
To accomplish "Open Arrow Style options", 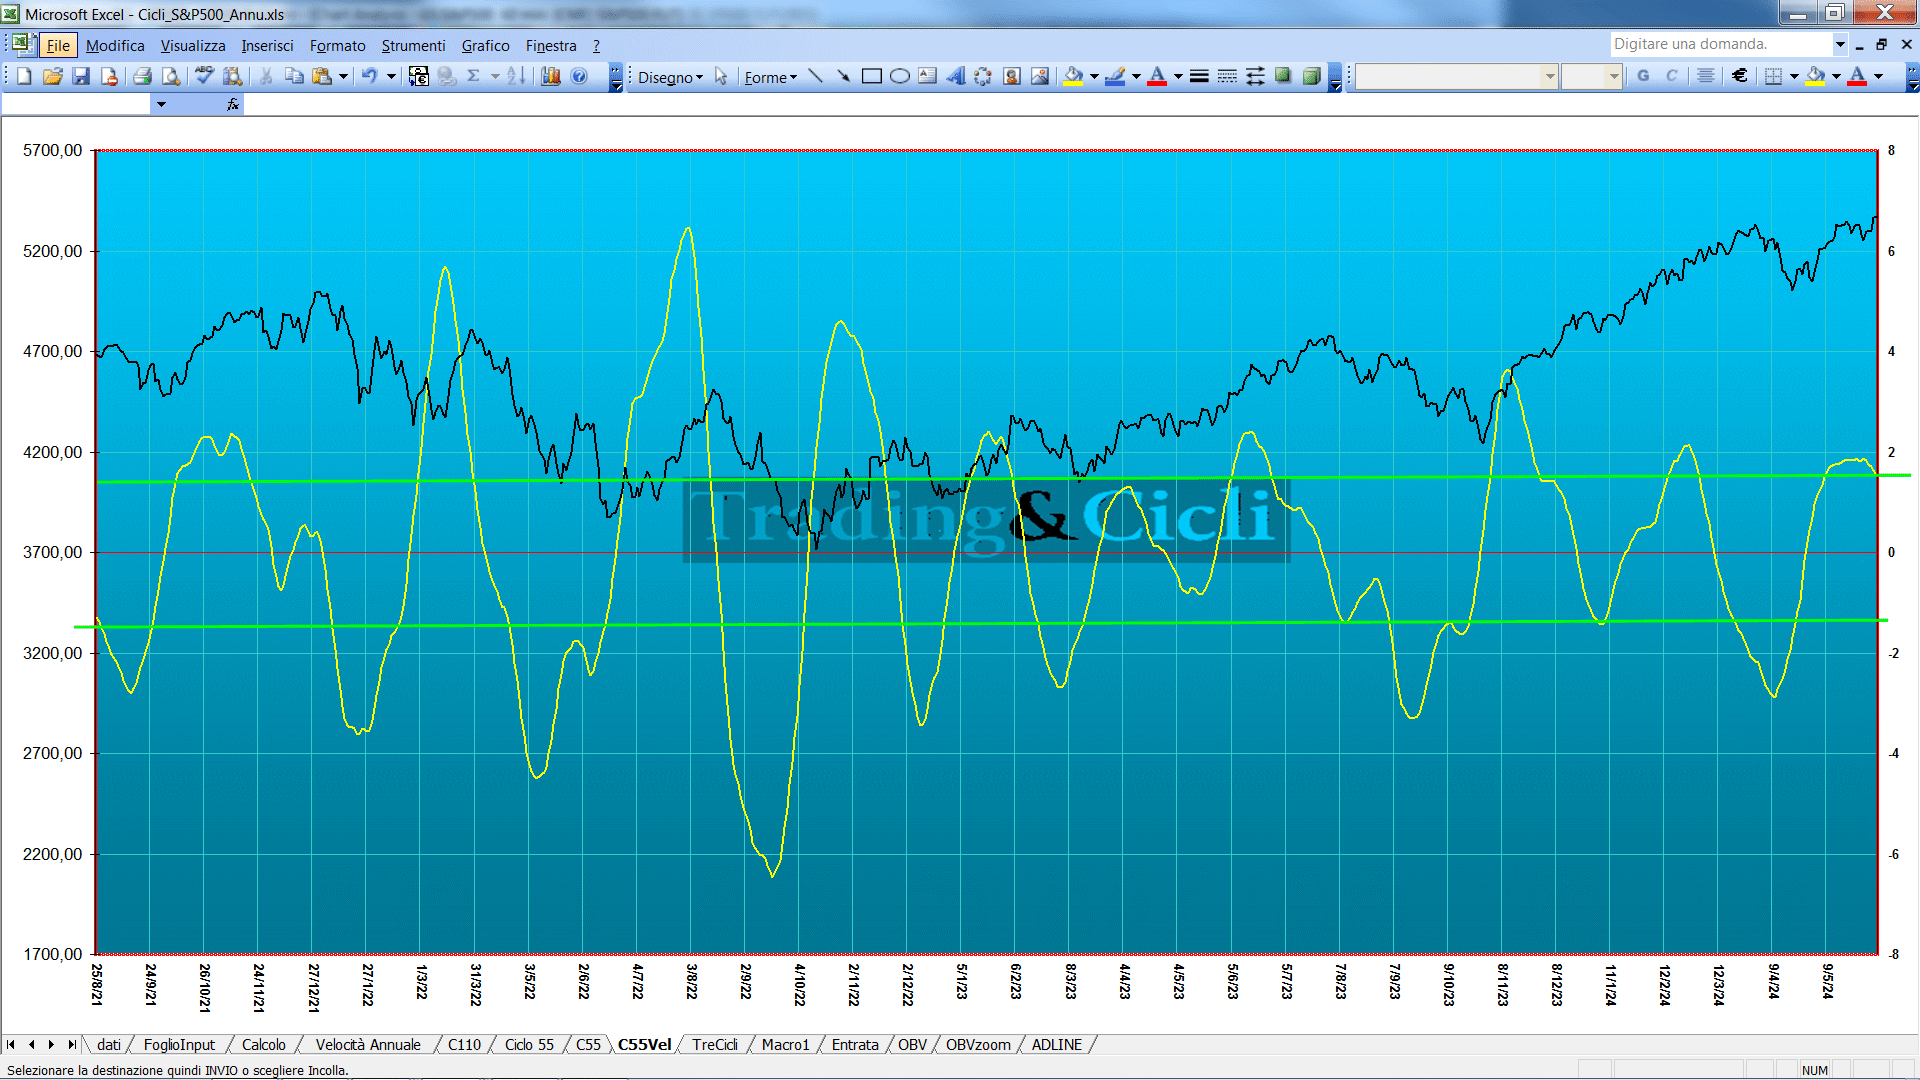I will (x=1255, y=76).
